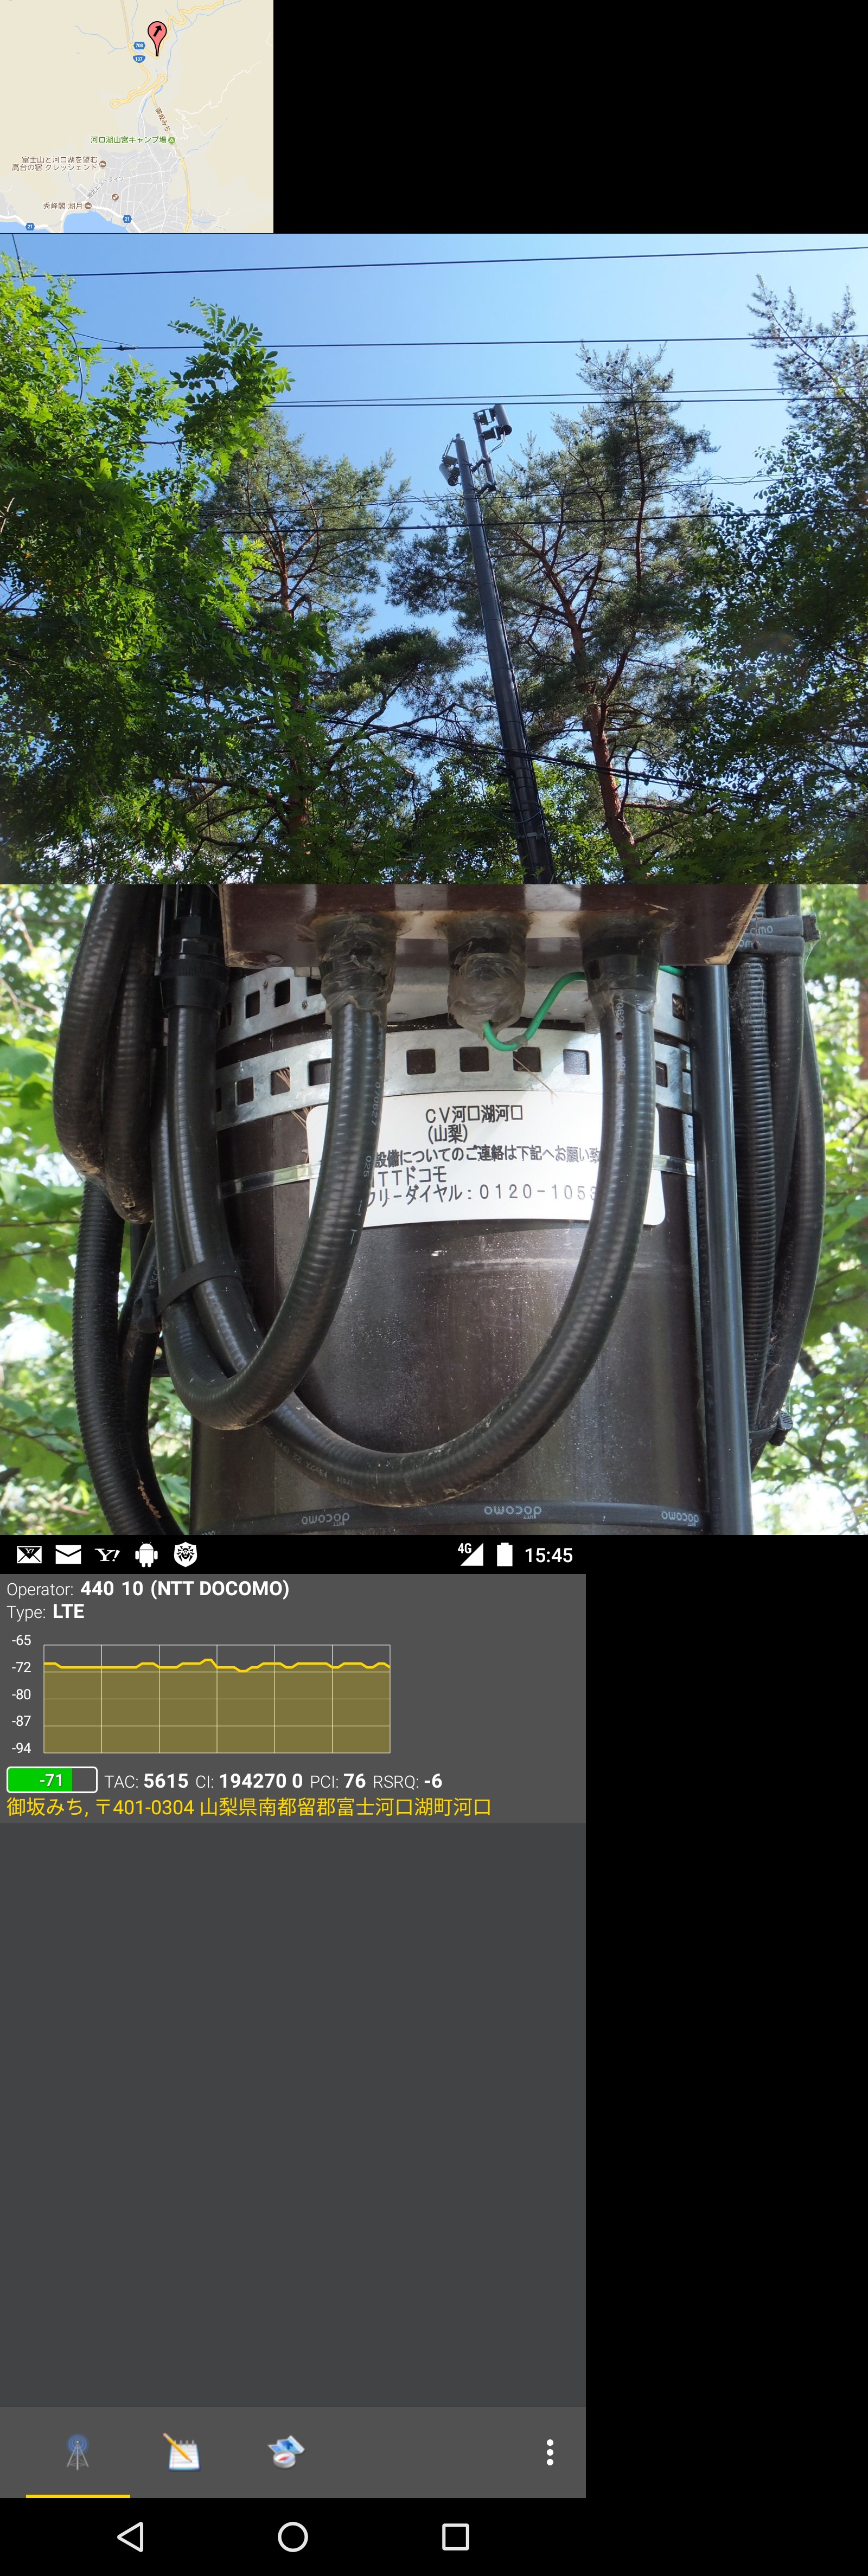Image resolution: width=868 pixels, height=2576 pixels.
Task: Select the TAC value 5615
Action: 166,1781
